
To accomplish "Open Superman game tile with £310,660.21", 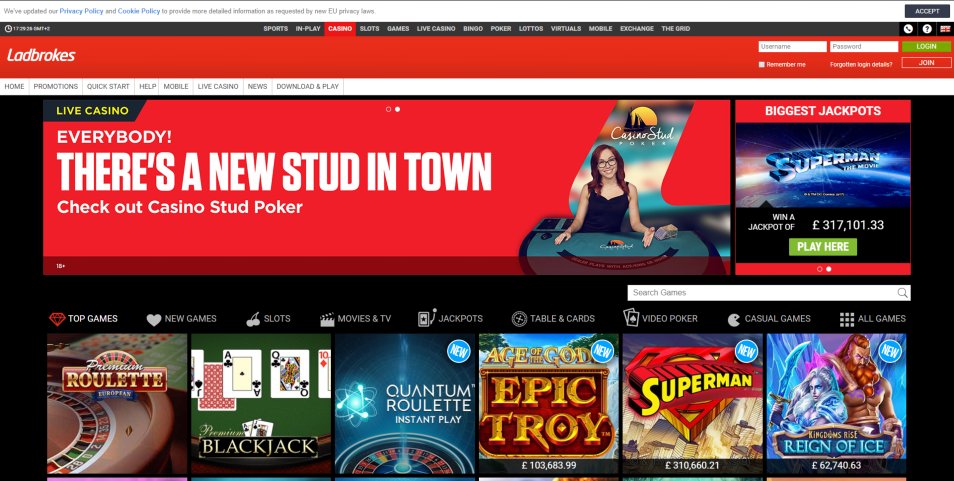I will pos(692,403).
